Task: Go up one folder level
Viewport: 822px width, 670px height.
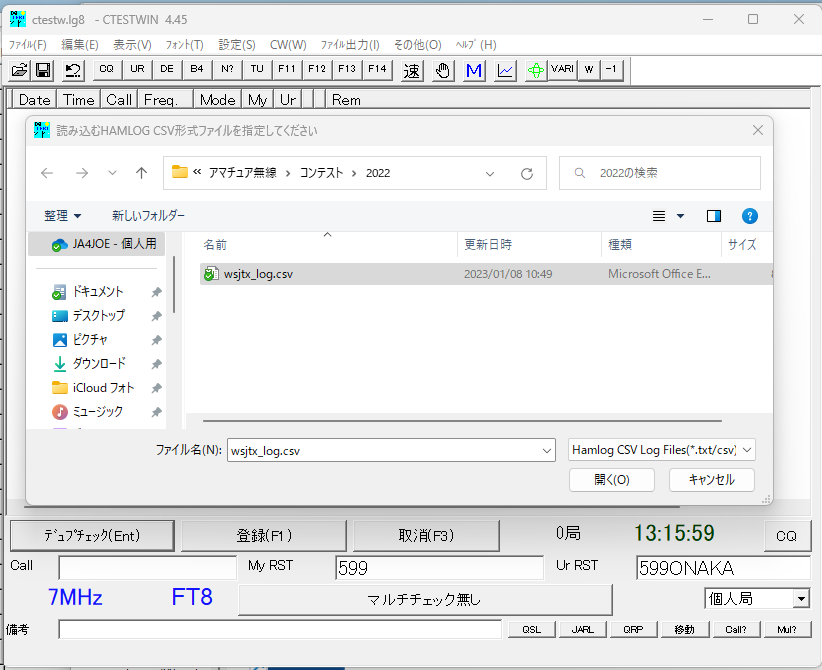Action: tap(142, 173)
